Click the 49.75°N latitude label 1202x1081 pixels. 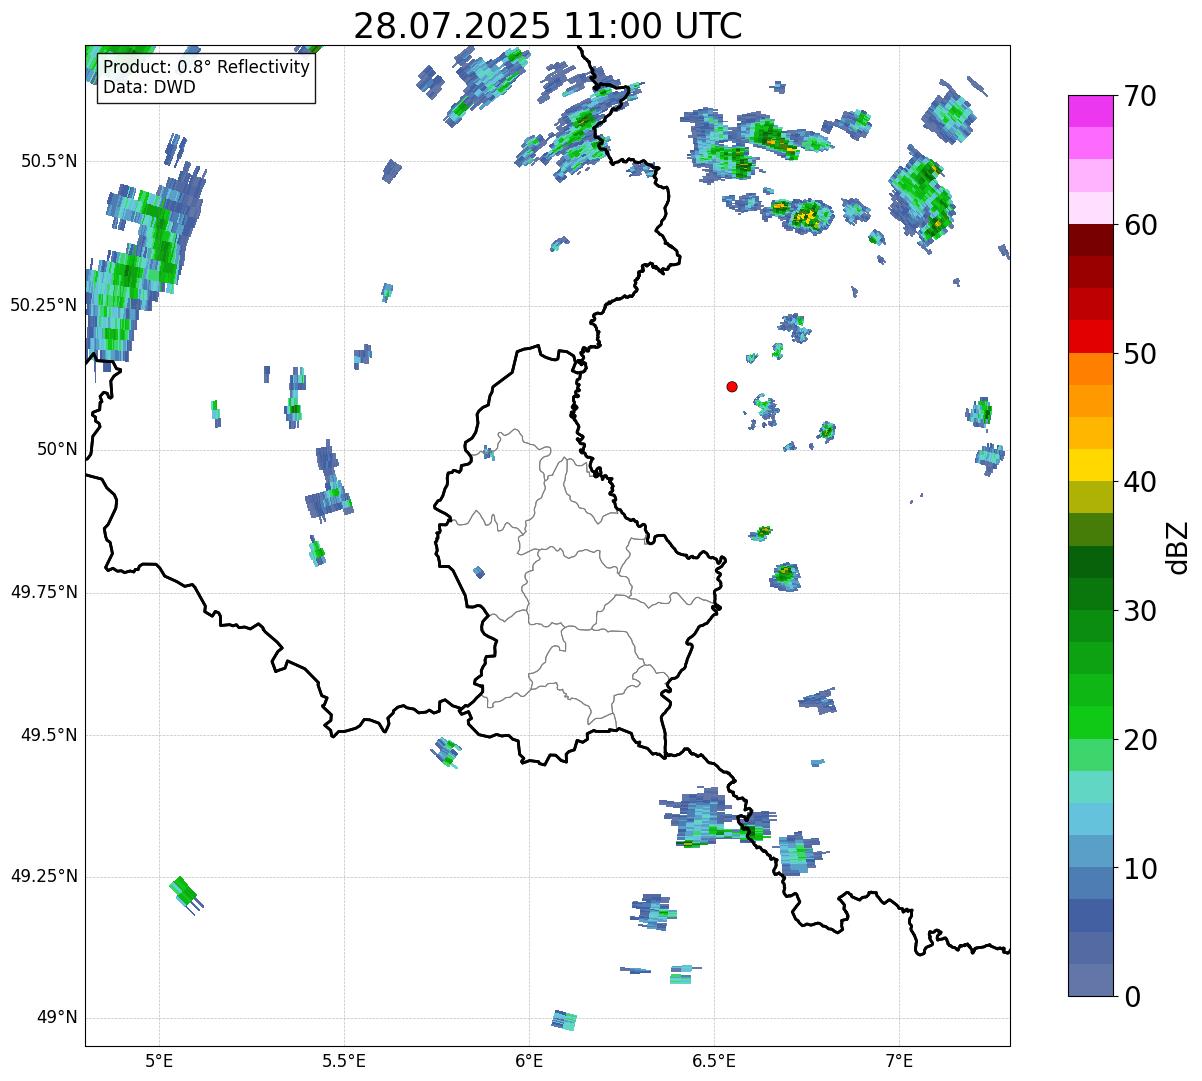point(44,592)
